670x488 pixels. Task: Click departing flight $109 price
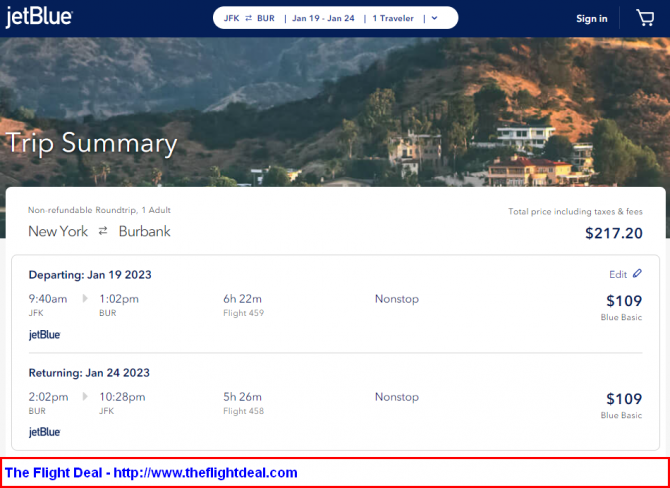(624, 301)
